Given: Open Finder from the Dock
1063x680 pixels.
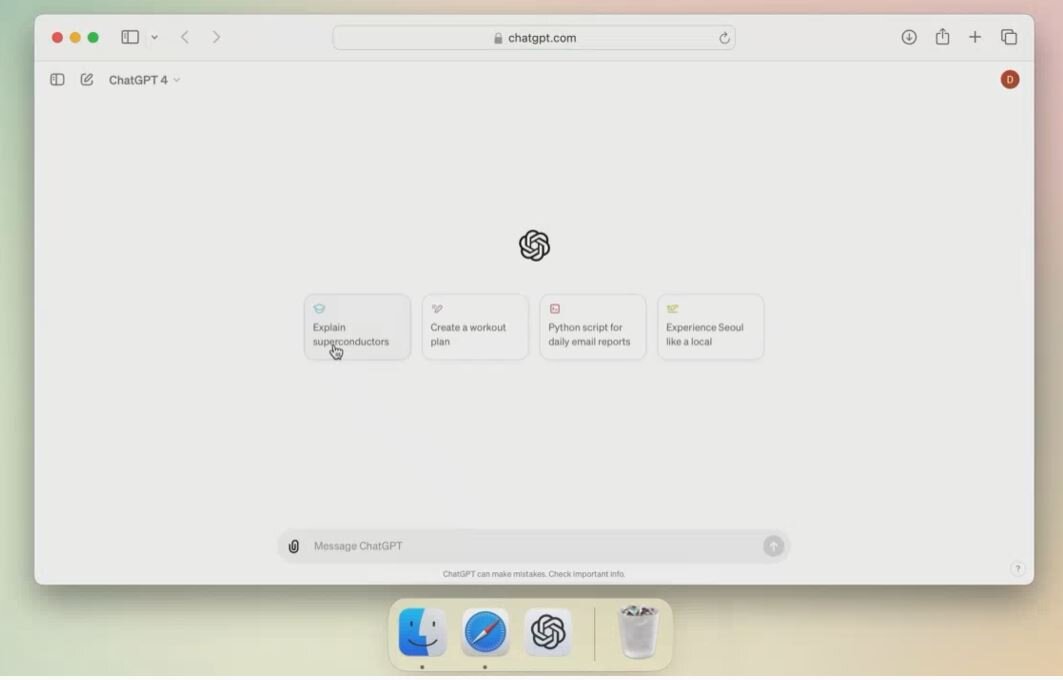Looking at the screenshot, I should (x=422, y=633).
